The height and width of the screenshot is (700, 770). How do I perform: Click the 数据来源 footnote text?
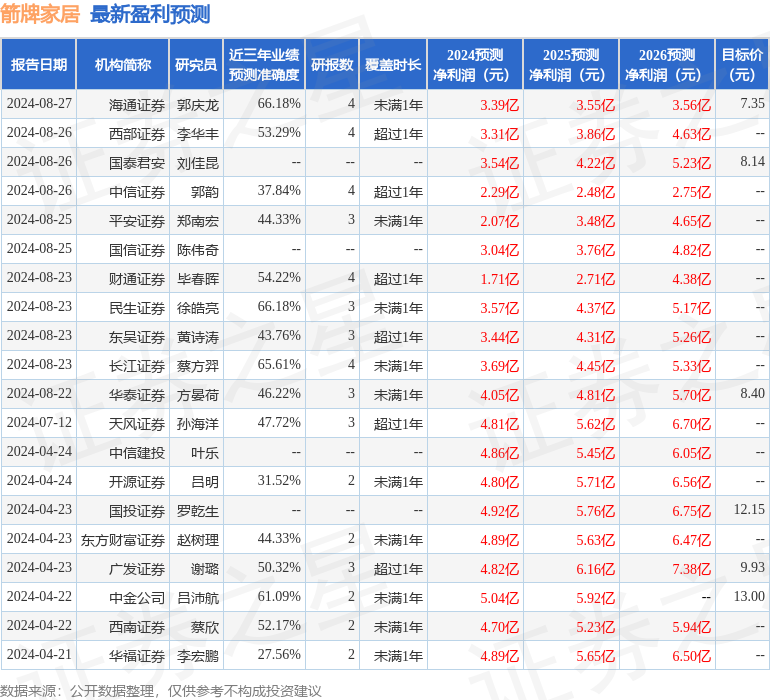click(161, 691)
